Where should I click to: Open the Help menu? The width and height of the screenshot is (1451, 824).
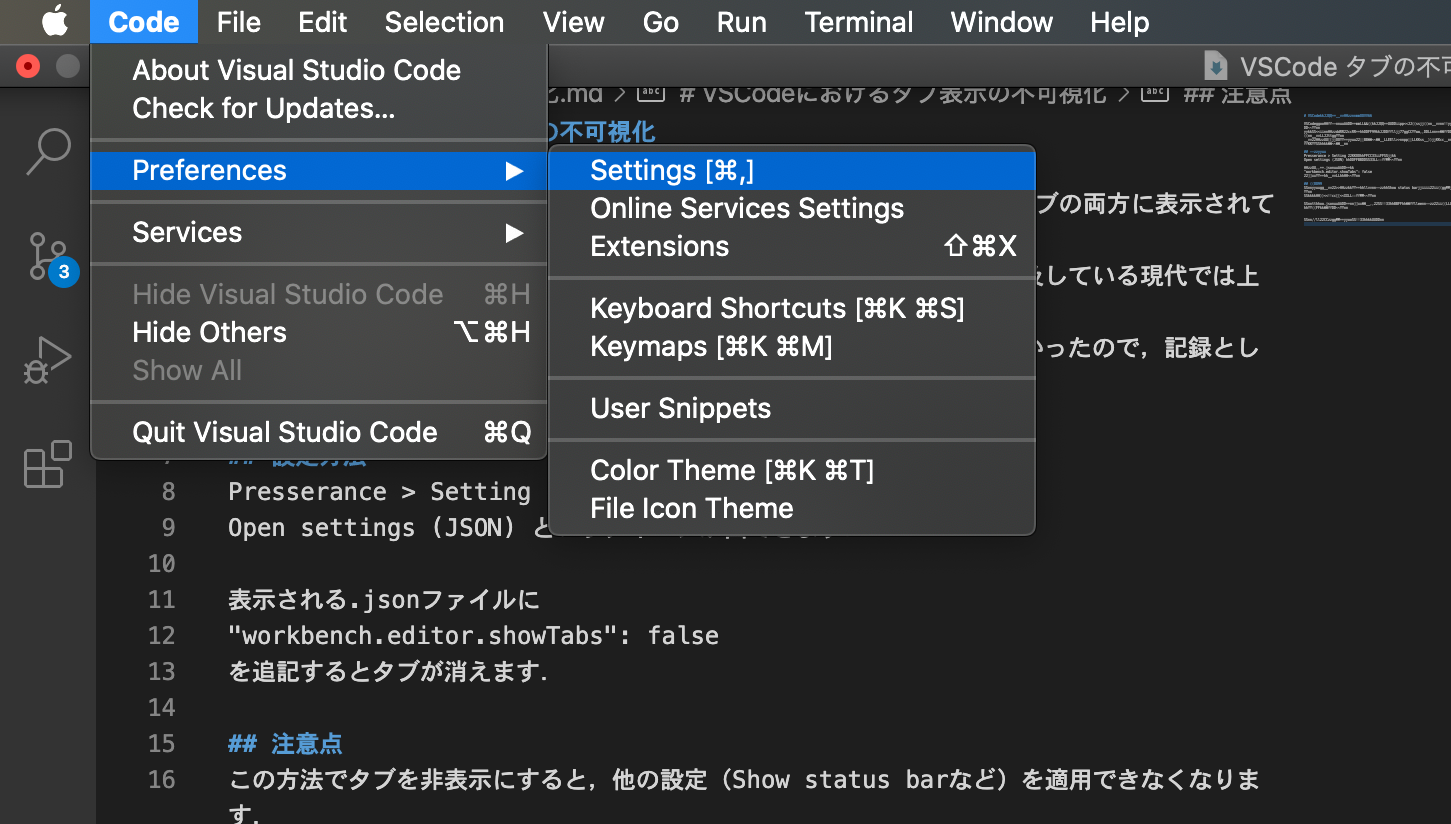point(1120,22)
